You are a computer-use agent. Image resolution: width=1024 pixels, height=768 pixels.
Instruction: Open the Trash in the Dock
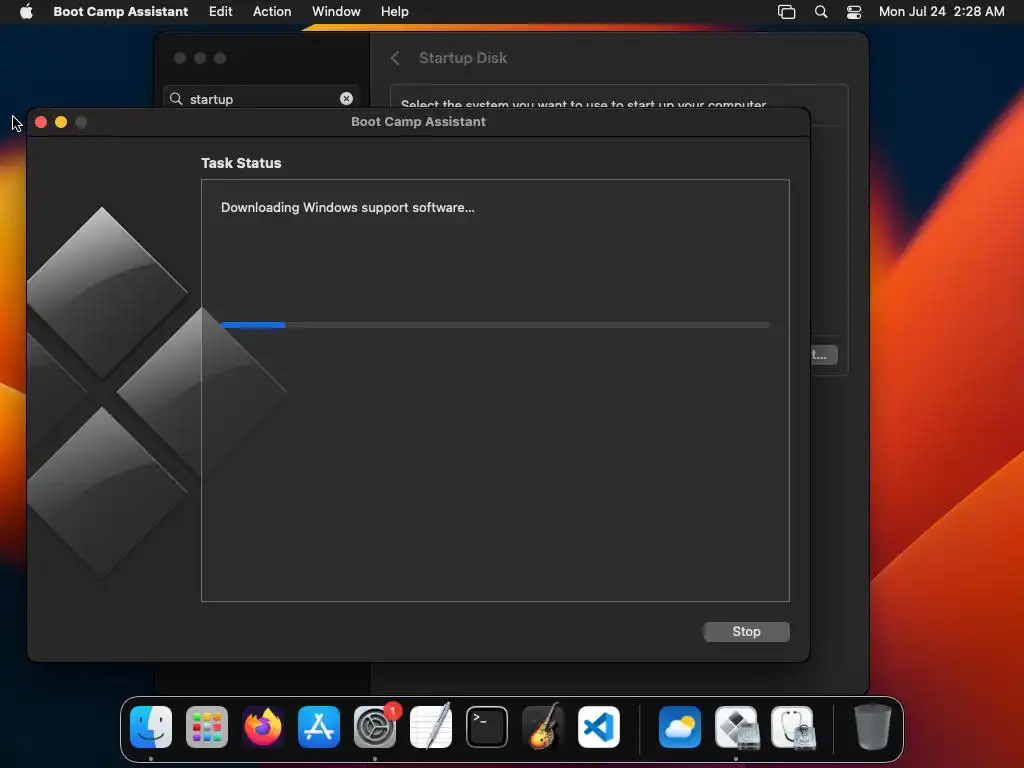[872, 727]
